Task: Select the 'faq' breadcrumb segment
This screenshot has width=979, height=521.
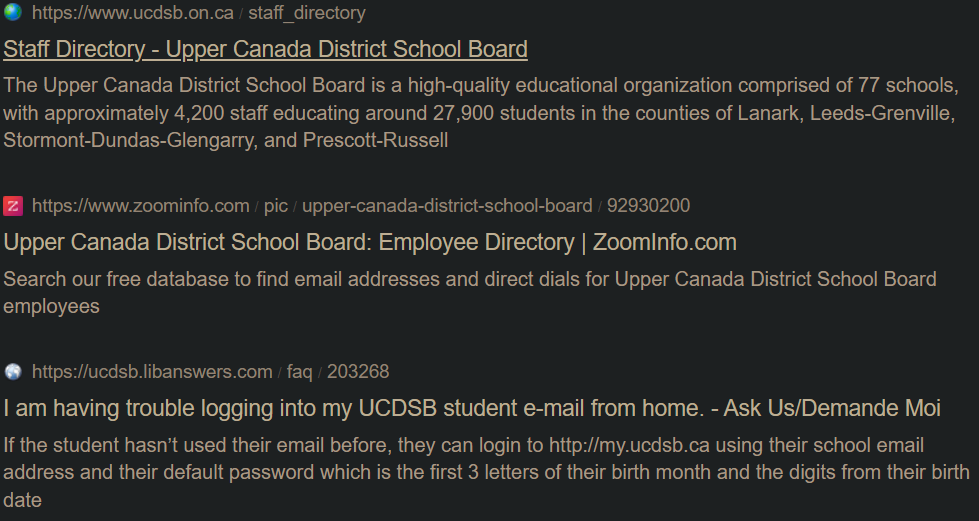Action: click(x=299, y=372)
